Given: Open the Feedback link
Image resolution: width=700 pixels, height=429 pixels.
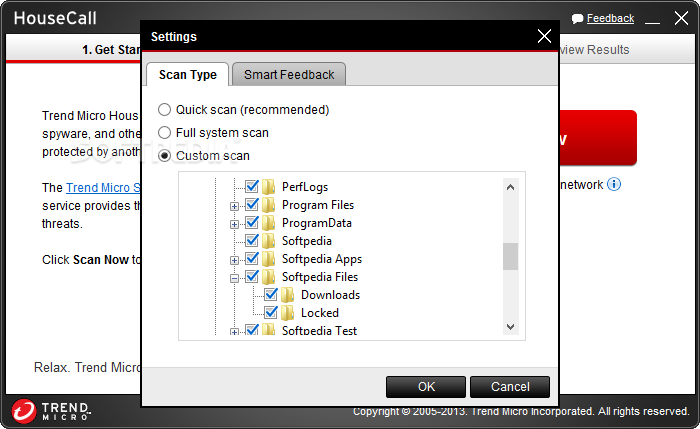Looking at the screenshot, I should pos(610,18).
